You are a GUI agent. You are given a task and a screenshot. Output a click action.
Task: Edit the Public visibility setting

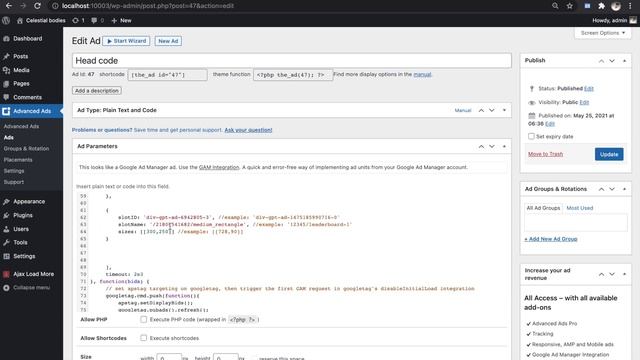pos(584,102)
